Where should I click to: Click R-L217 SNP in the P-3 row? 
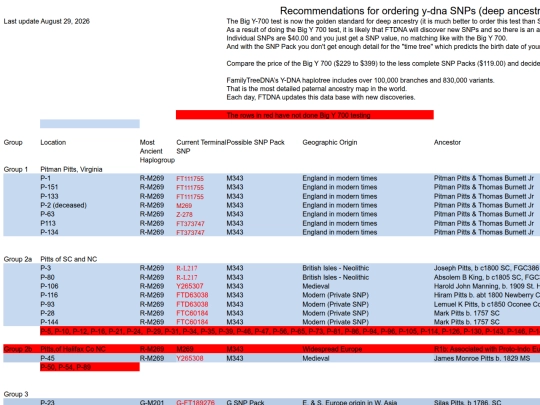187,268
